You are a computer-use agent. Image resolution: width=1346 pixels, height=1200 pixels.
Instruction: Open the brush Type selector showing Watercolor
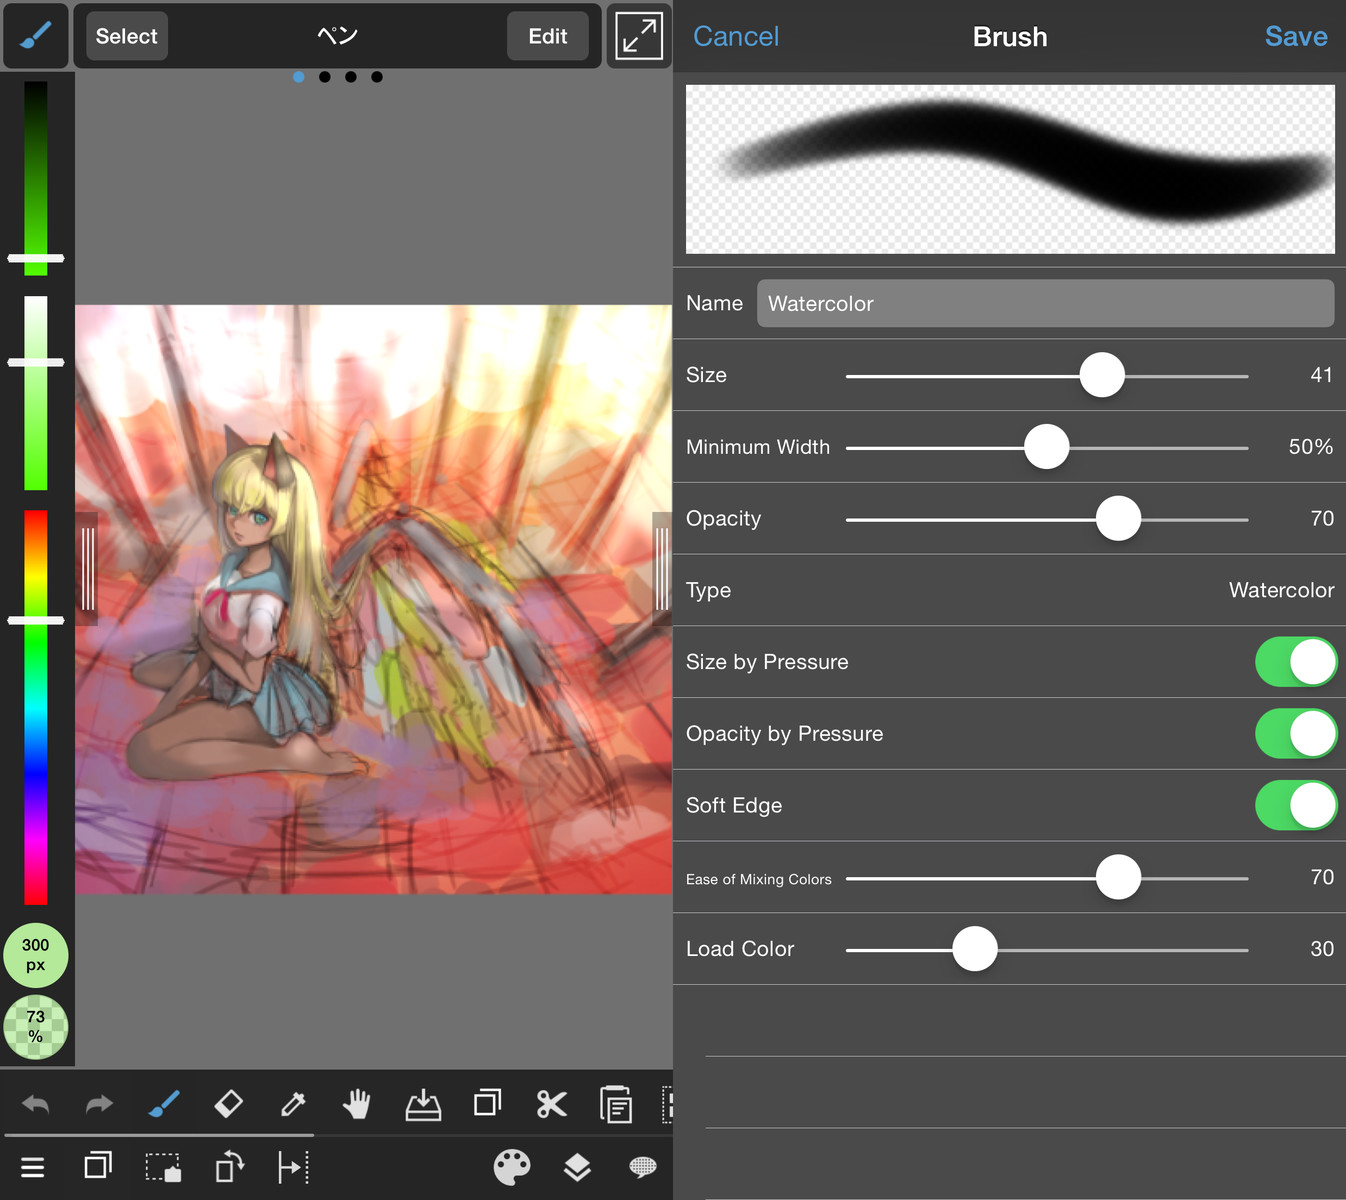(1280, 591)
